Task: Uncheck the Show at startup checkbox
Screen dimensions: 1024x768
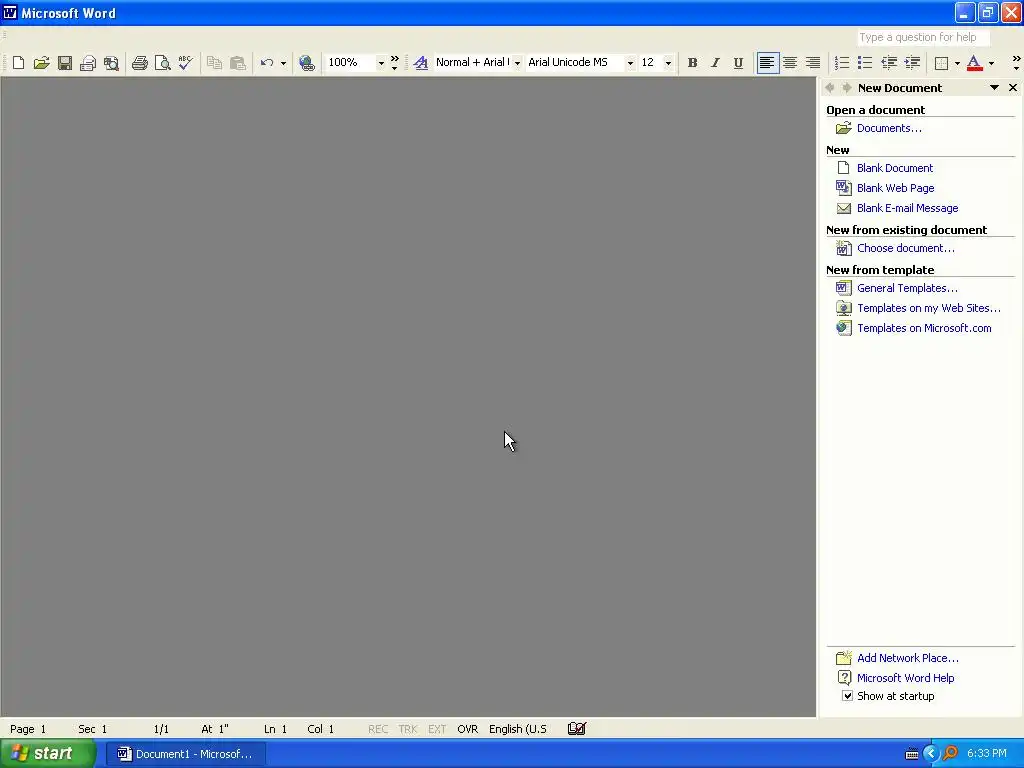Action: click(x=847, y=696)
